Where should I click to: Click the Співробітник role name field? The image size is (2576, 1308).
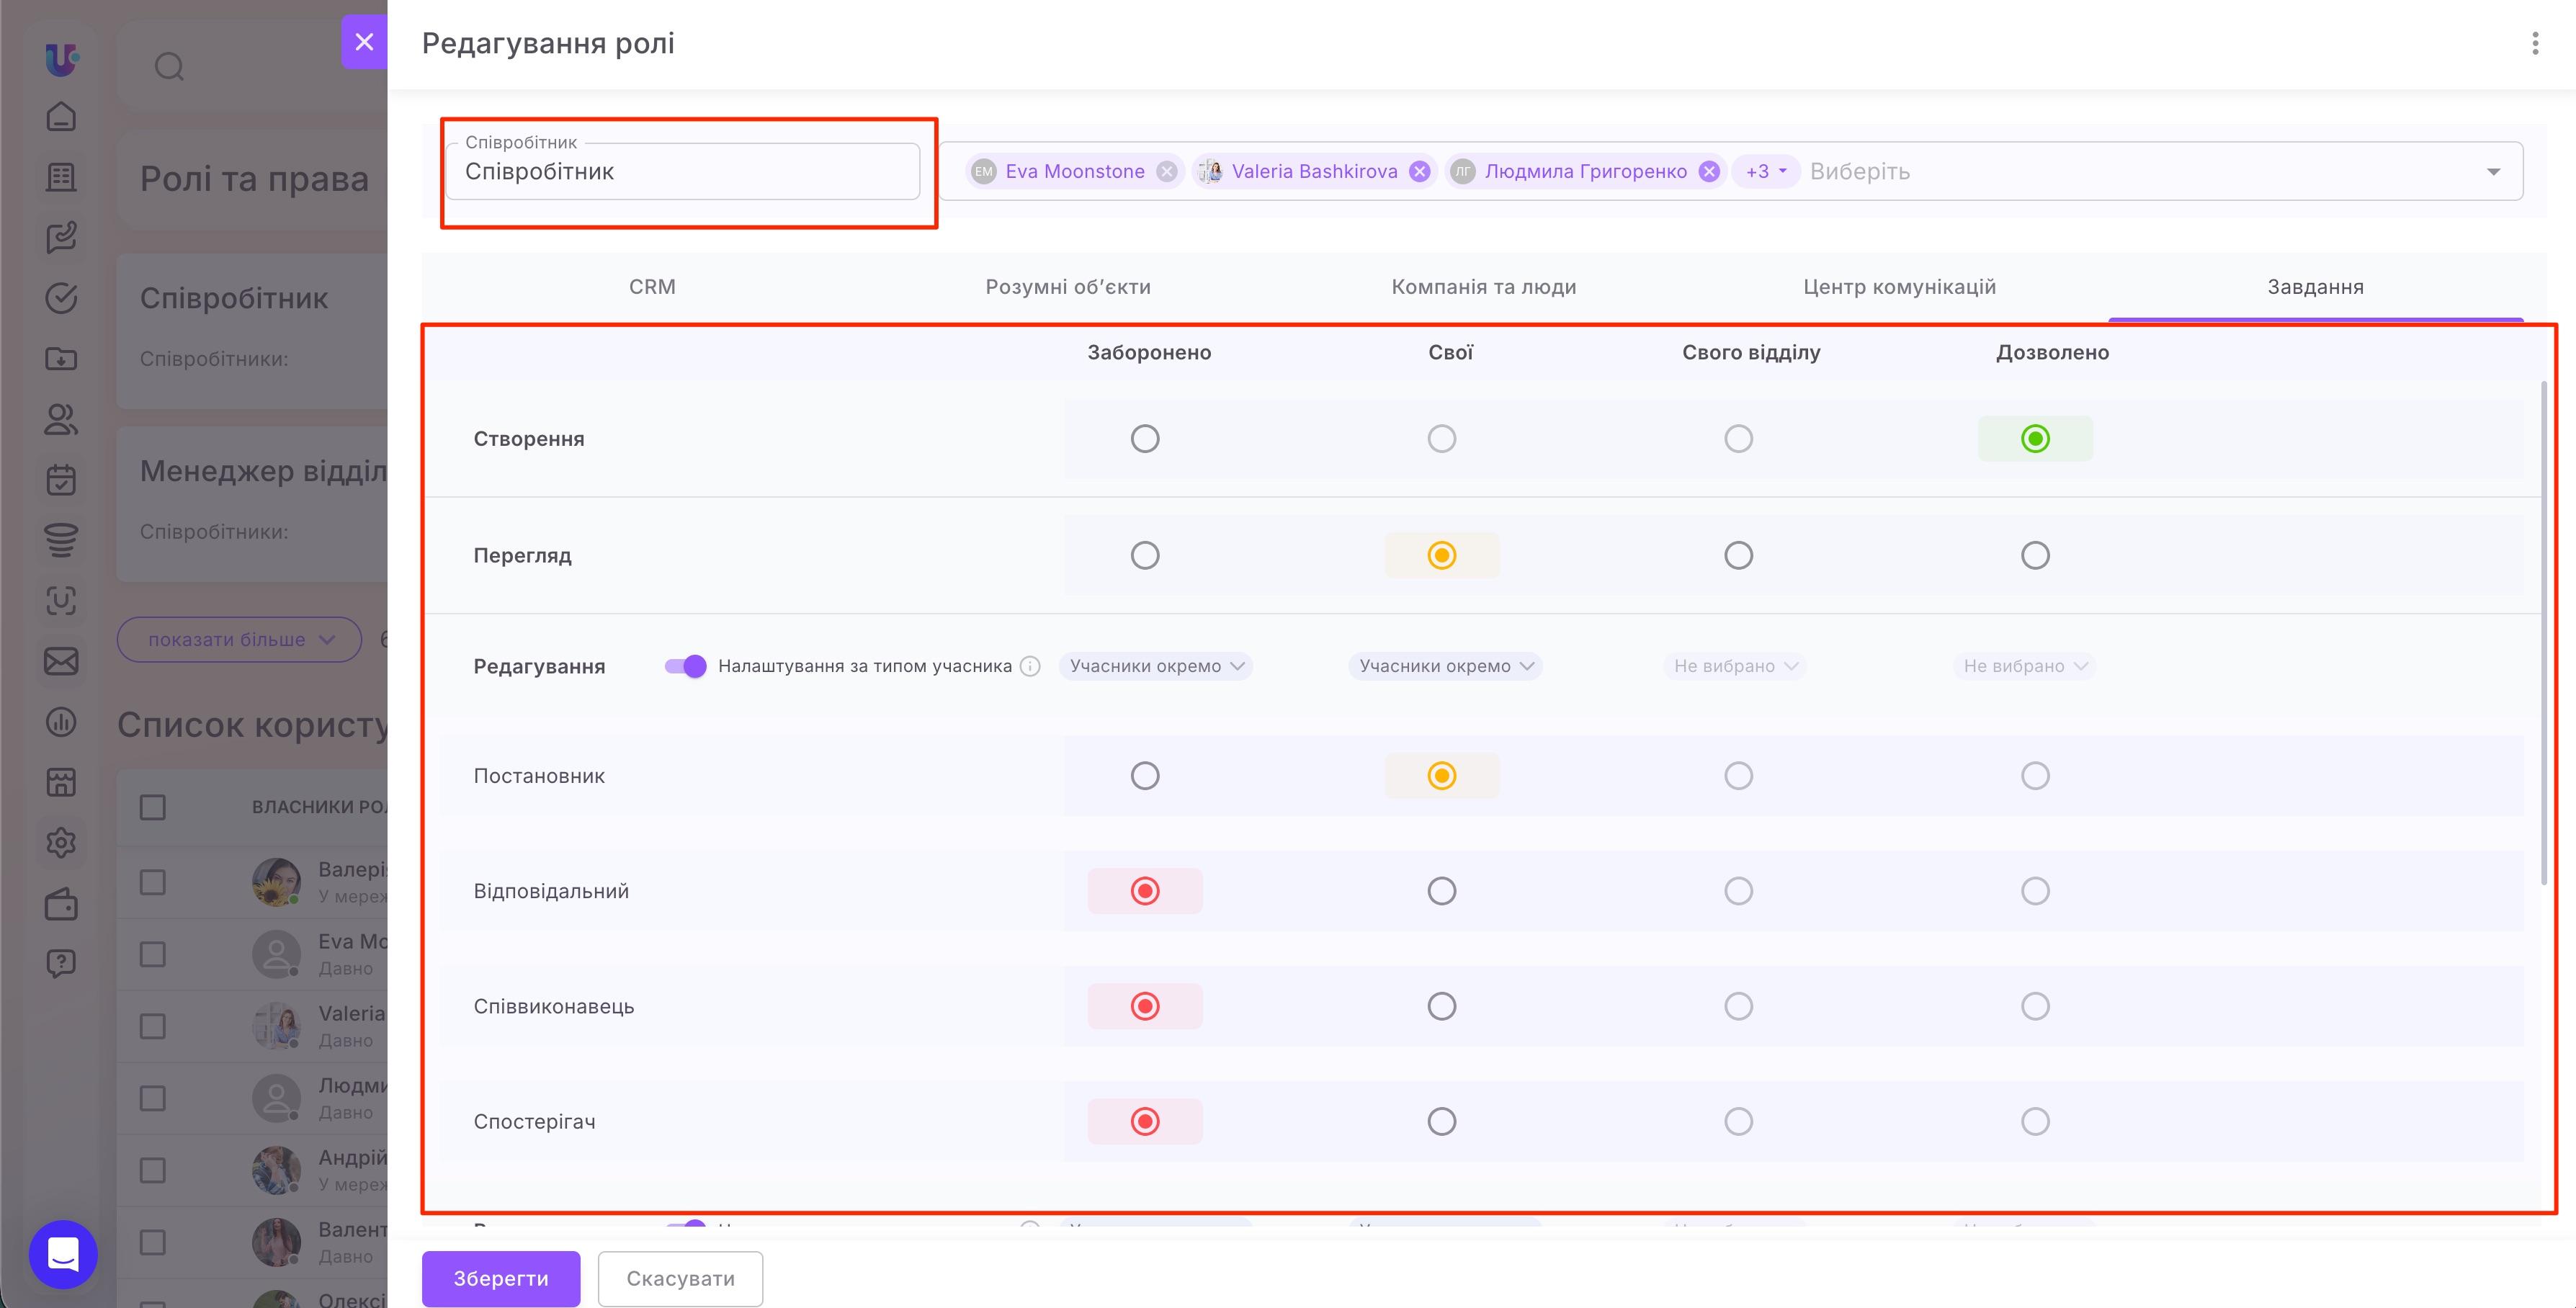(x=683, y=172)
